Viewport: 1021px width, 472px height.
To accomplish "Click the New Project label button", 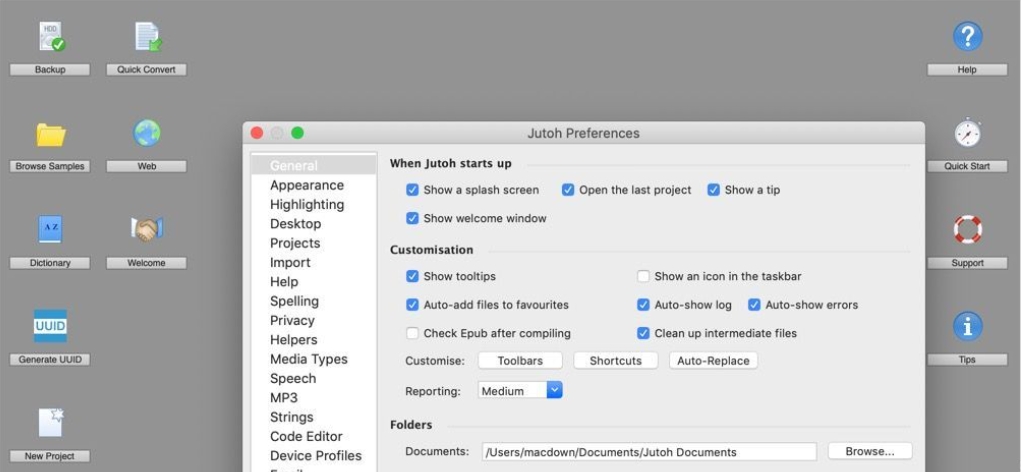I will click(49, 456).
